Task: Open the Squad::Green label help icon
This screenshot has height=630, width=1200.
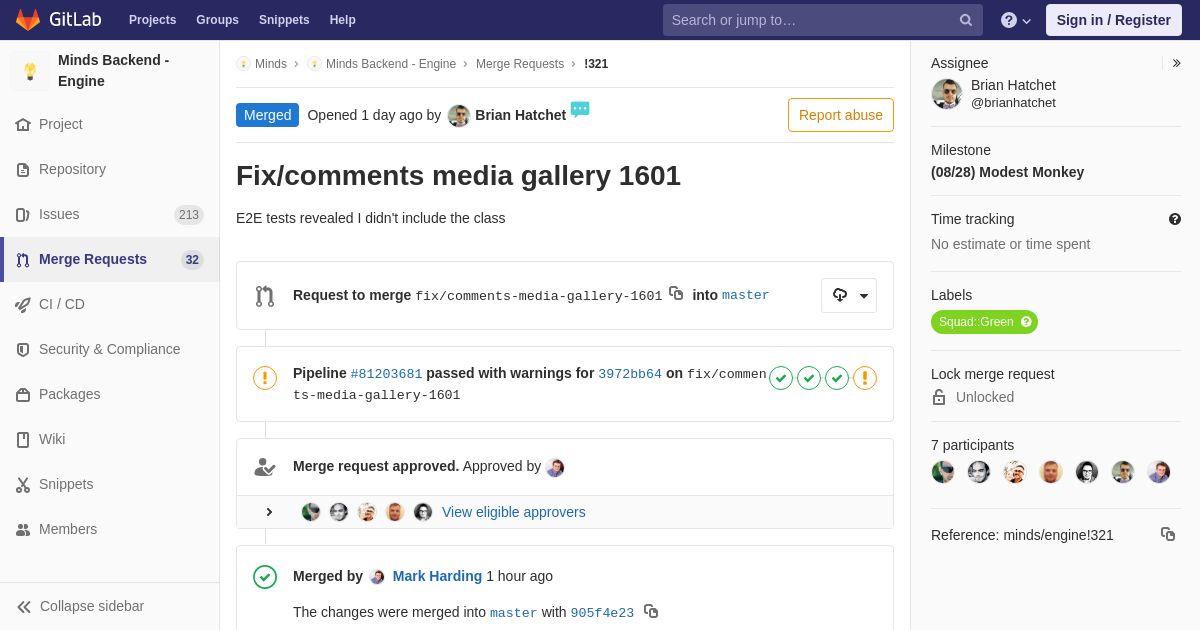Action: point(1026,322)
